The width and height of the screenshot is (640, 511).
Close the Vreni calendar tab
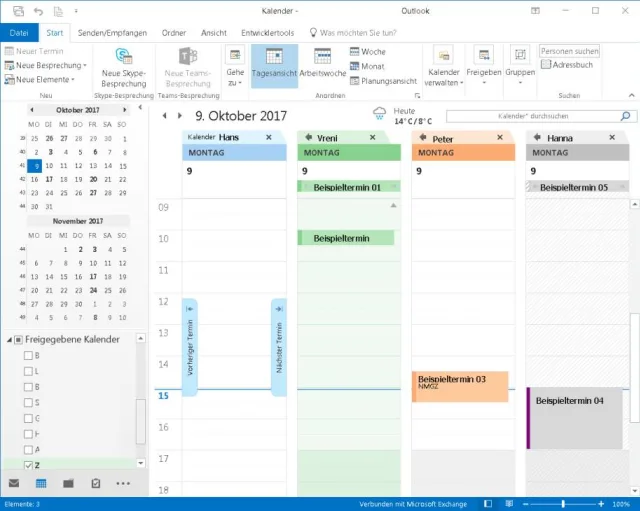pos(373,138)
